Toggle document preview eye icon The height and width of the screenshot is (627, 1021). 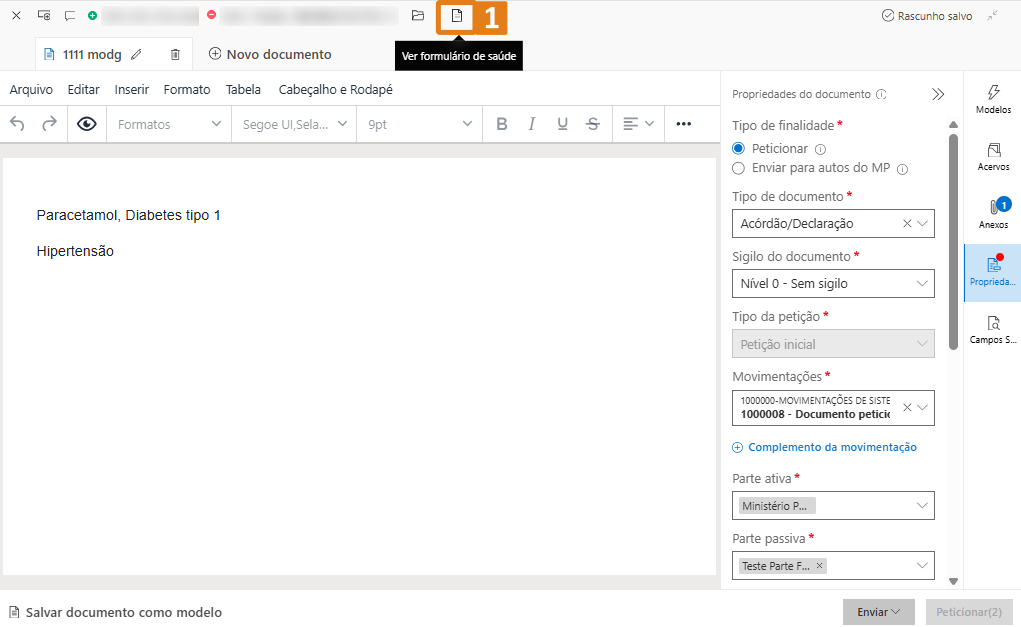(x=87, y=124)
